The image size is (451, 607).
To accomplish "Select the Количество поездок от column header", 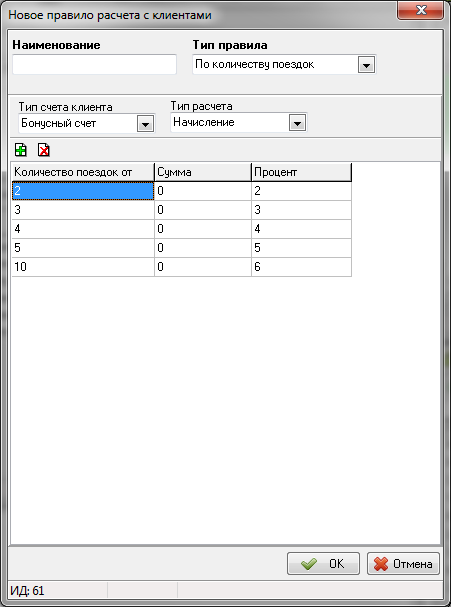I will click(x=83, y=172).
